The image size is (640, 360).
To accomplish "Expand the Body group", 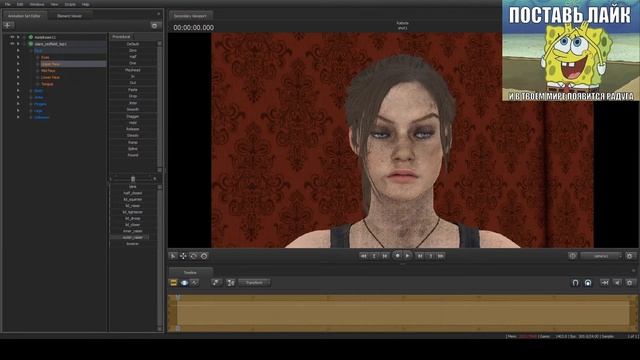I will tap(31, 91).
